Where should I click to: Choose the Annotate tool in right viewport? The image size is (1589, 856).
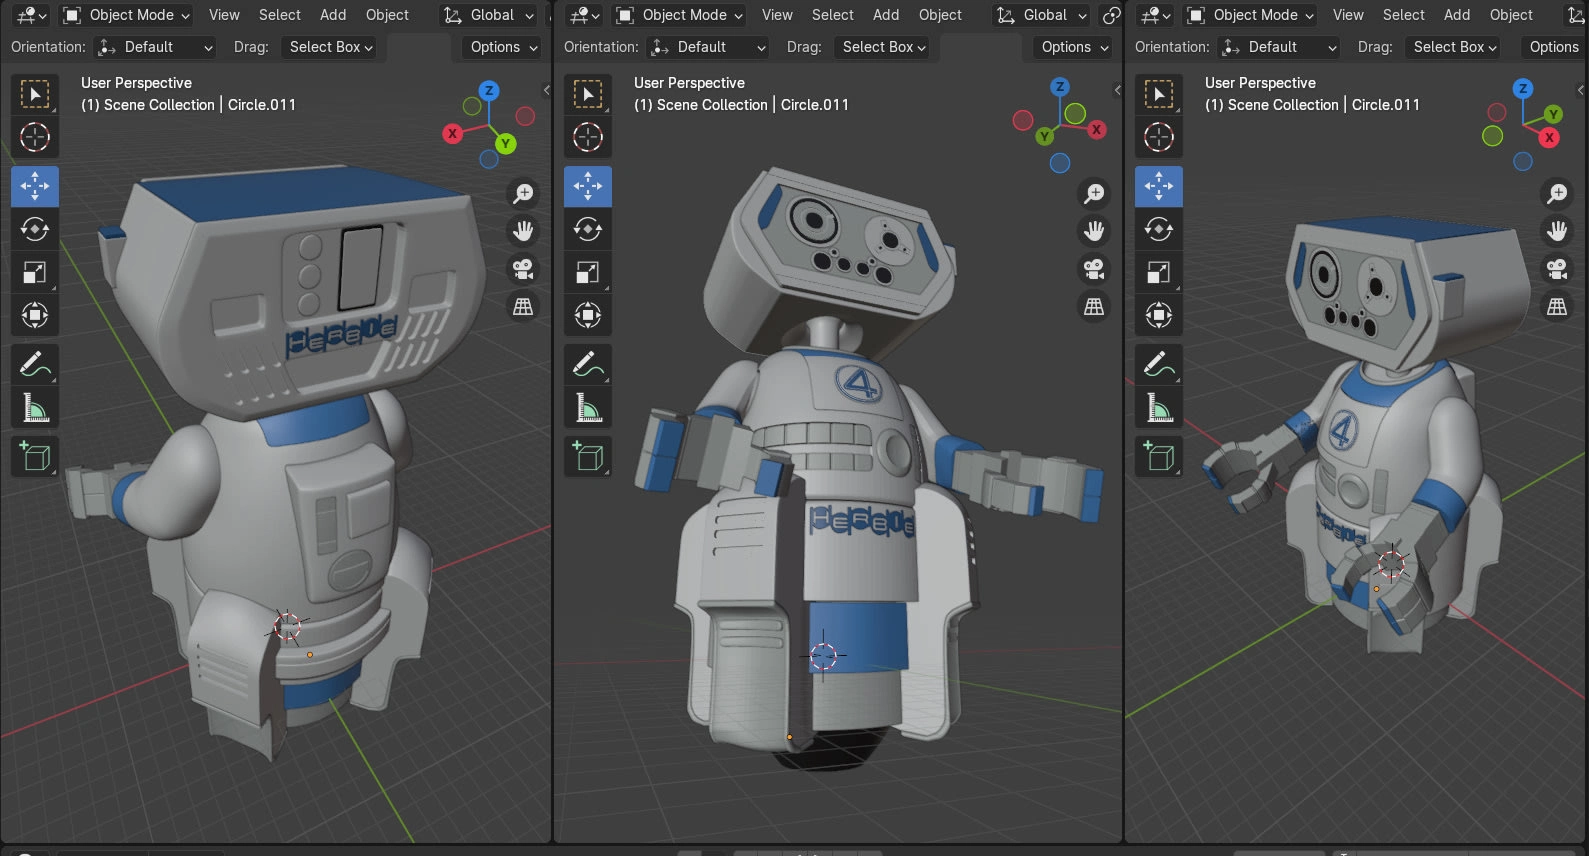(x=1159, y=365)
